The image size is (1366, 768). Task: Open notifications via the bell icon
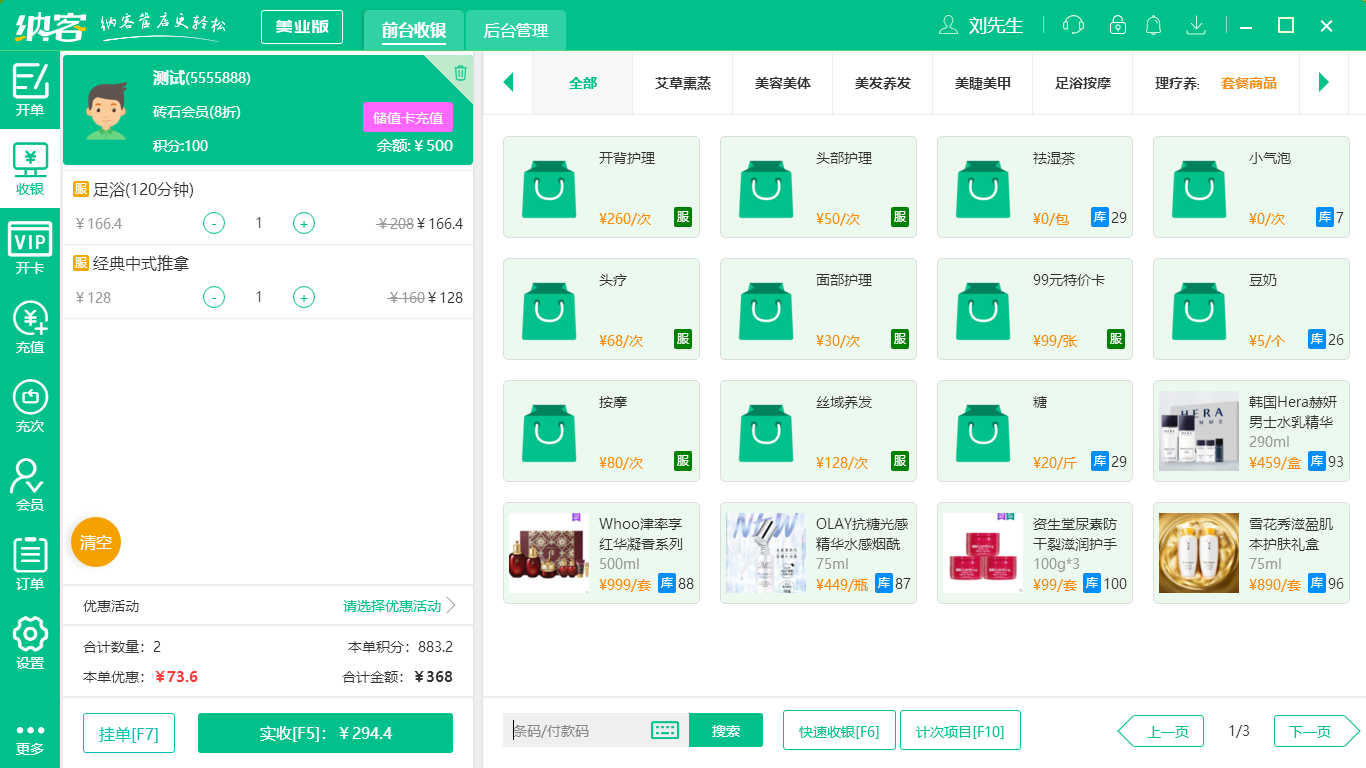[1154, 25]
